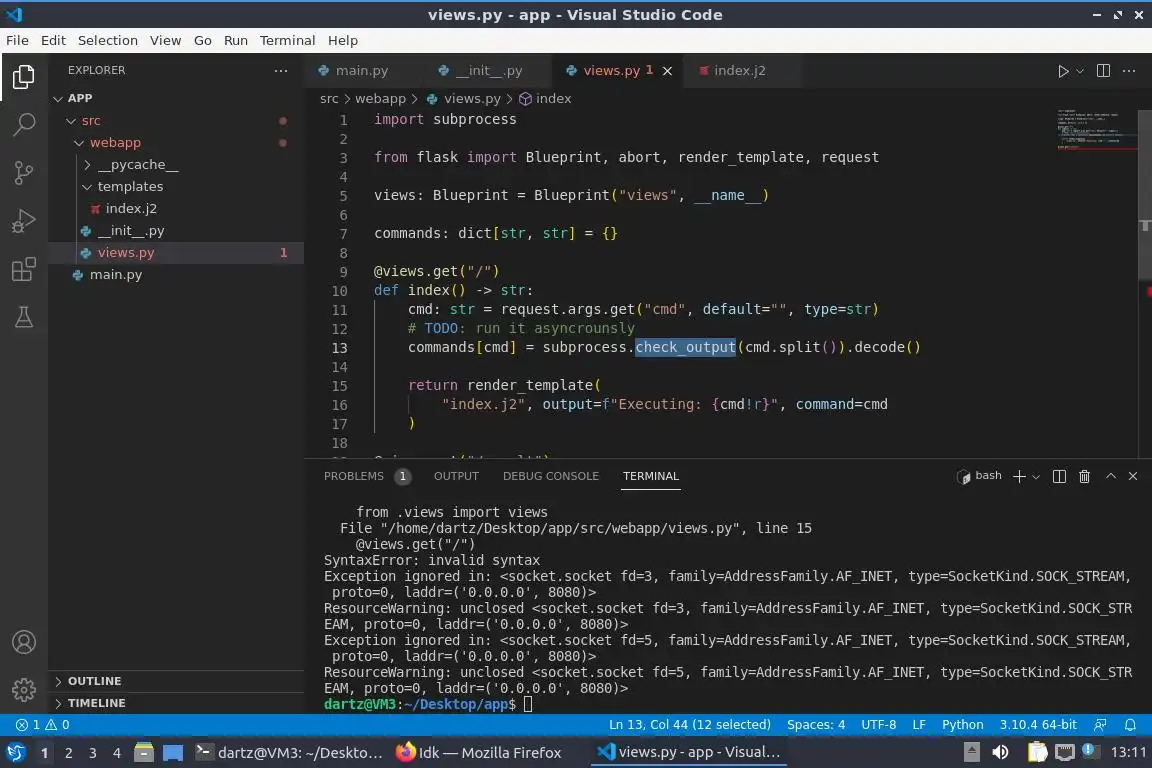Image resolution: width=1152 pixels, height=768 pixels.
Task: Open the Explorer view in activity bar
Action: click(24, 76)
